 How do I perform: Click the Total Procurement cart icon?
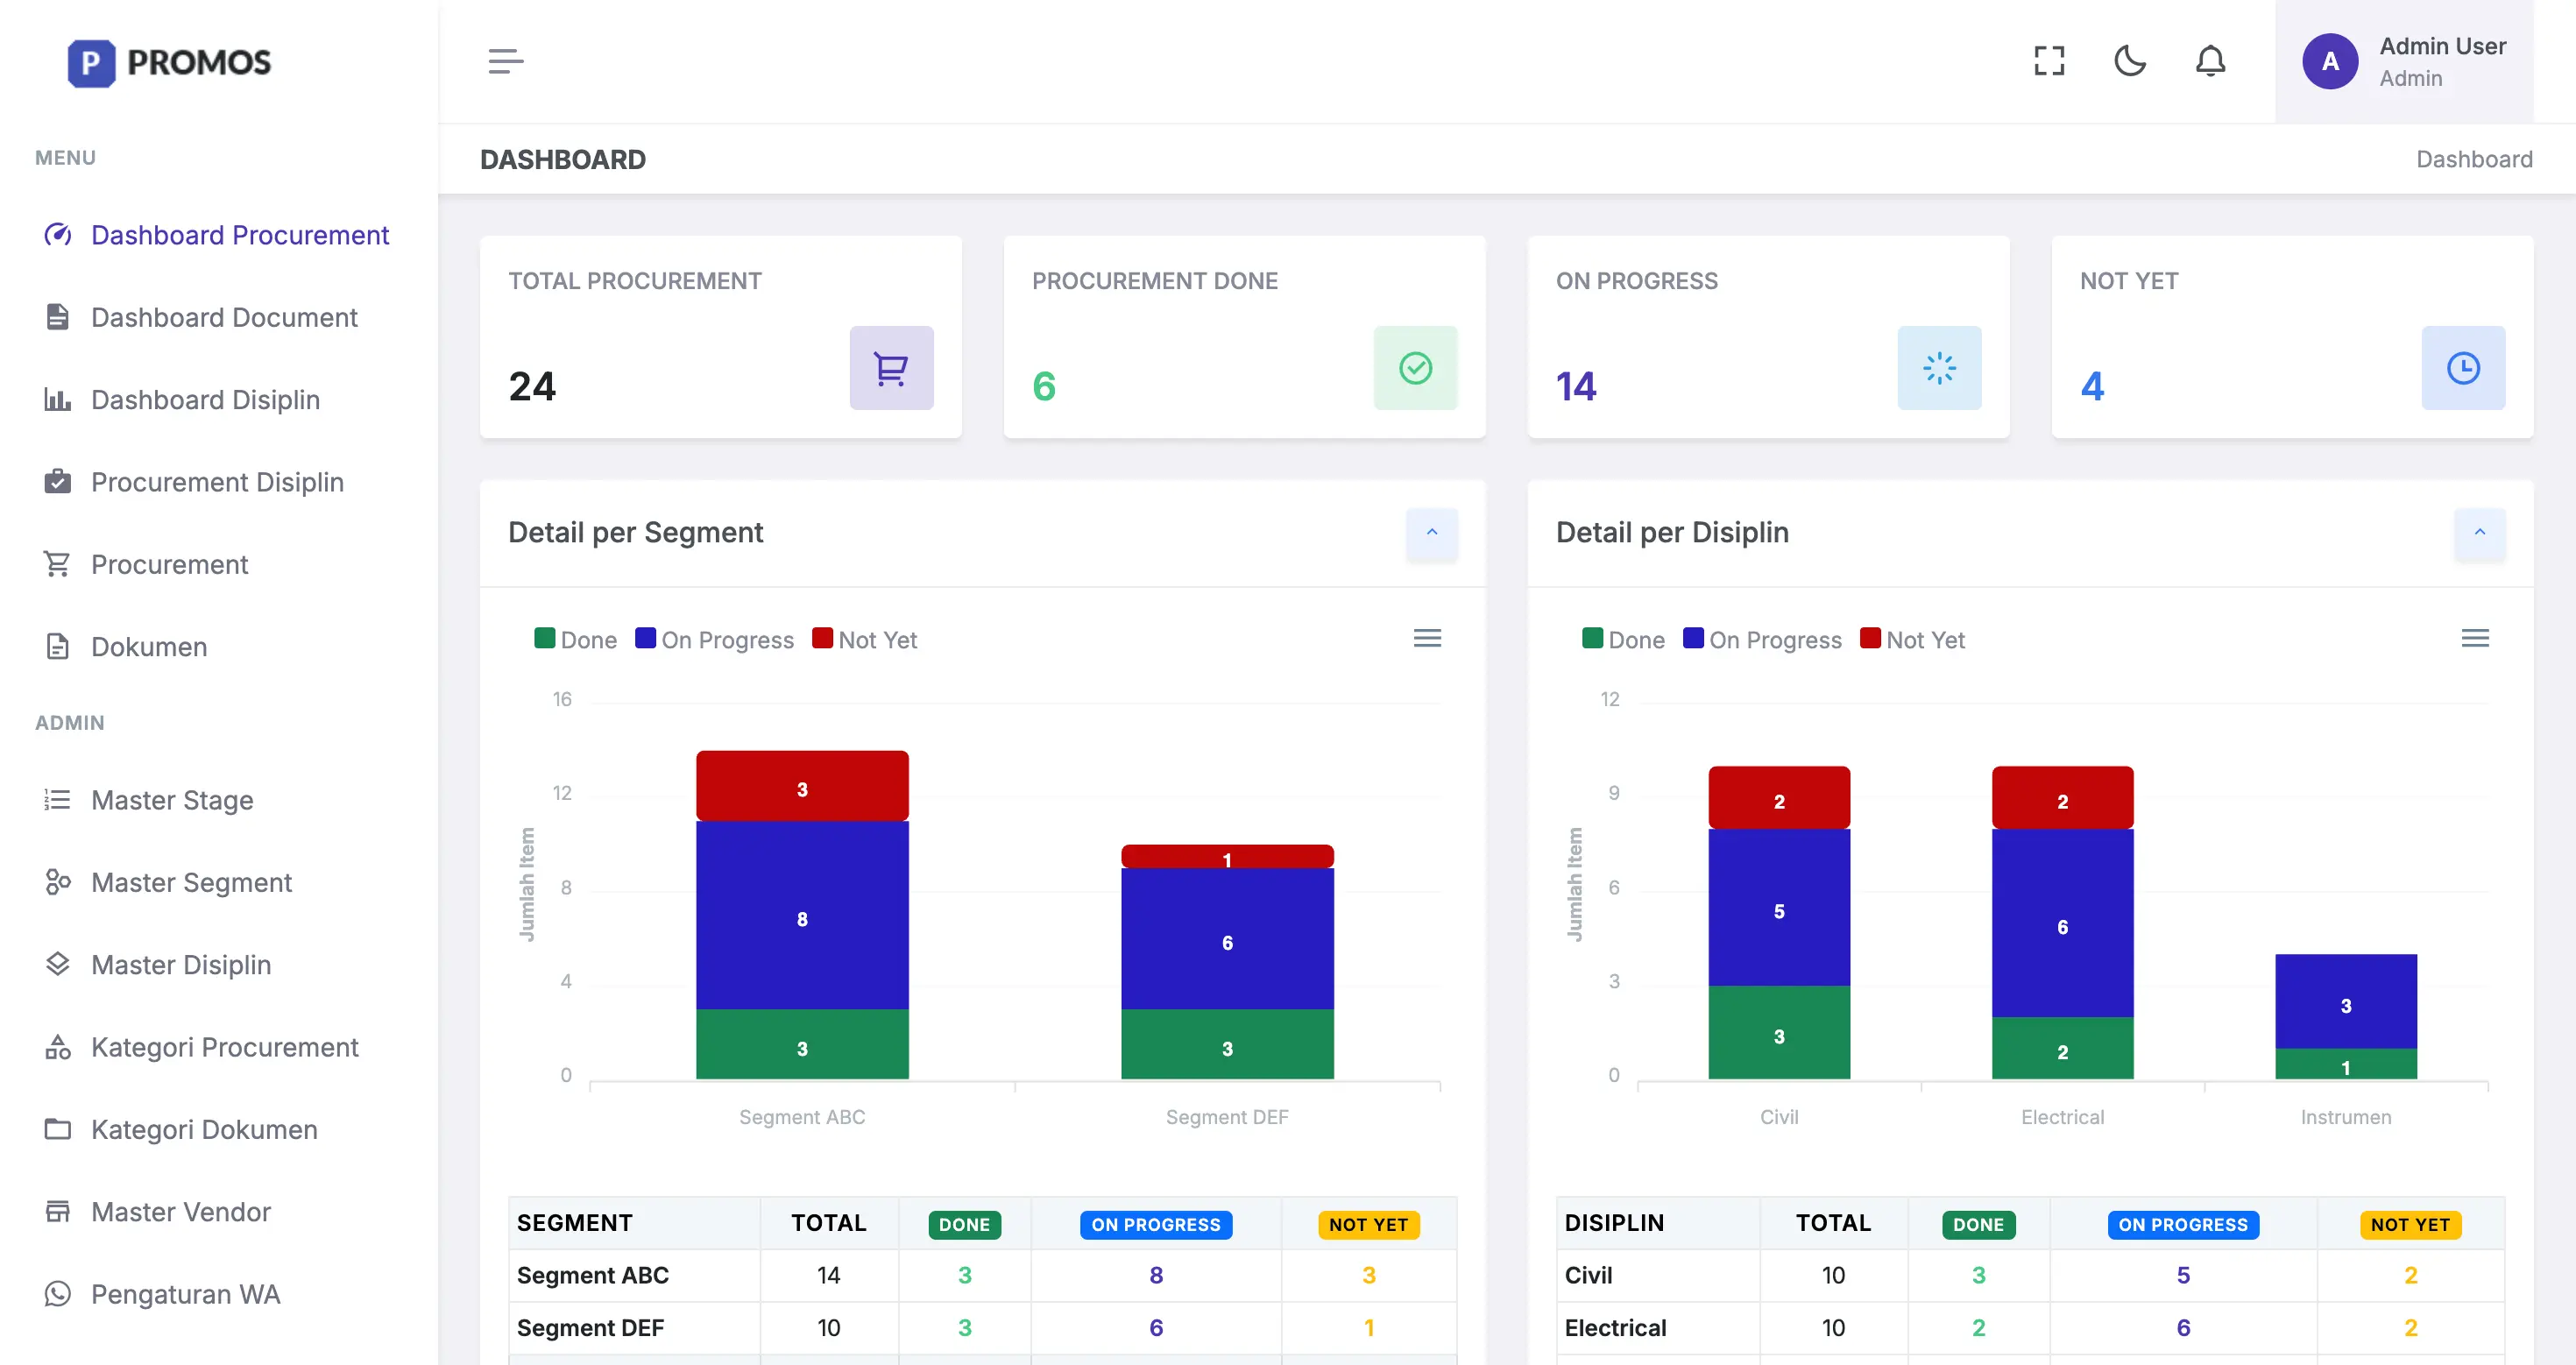[x=891, y=368]
